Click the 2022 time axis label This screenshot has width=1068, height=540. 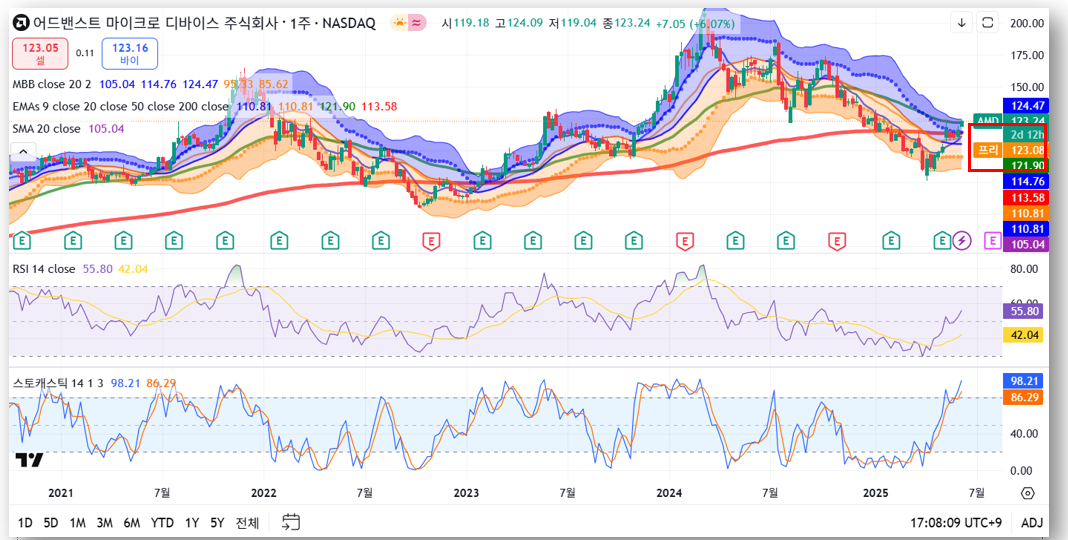click(263, 493)
